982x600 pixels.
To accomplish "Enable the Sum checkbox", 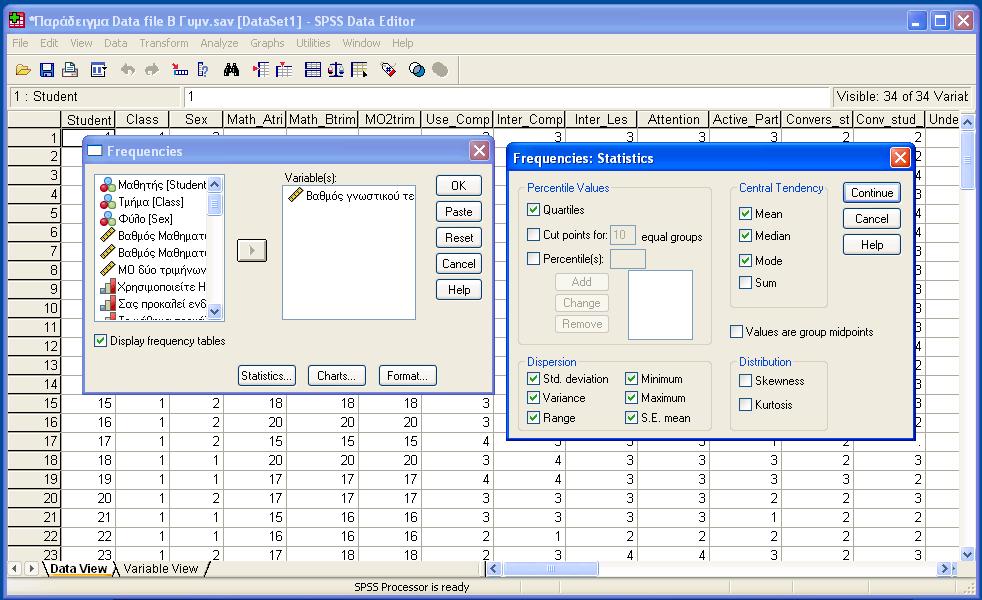I will tap(745, 282).
